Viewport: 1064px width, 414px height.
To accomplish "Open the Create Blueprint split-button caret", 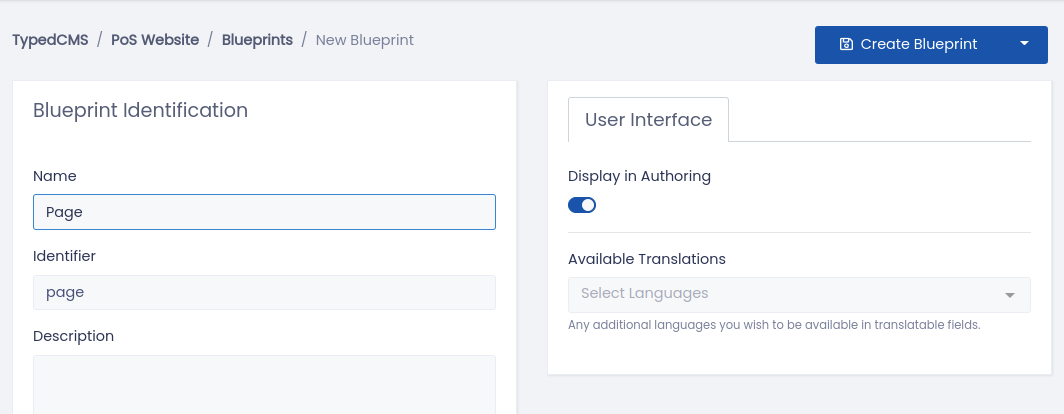I will [1025, 43].
